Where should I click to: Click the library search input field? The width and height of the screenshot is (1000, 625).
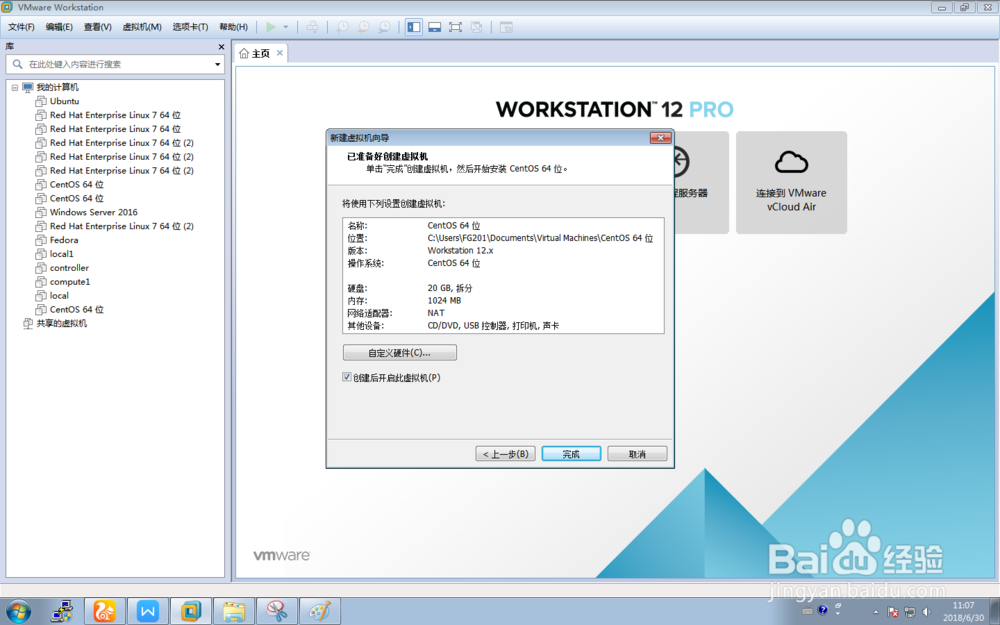point(115,64)
